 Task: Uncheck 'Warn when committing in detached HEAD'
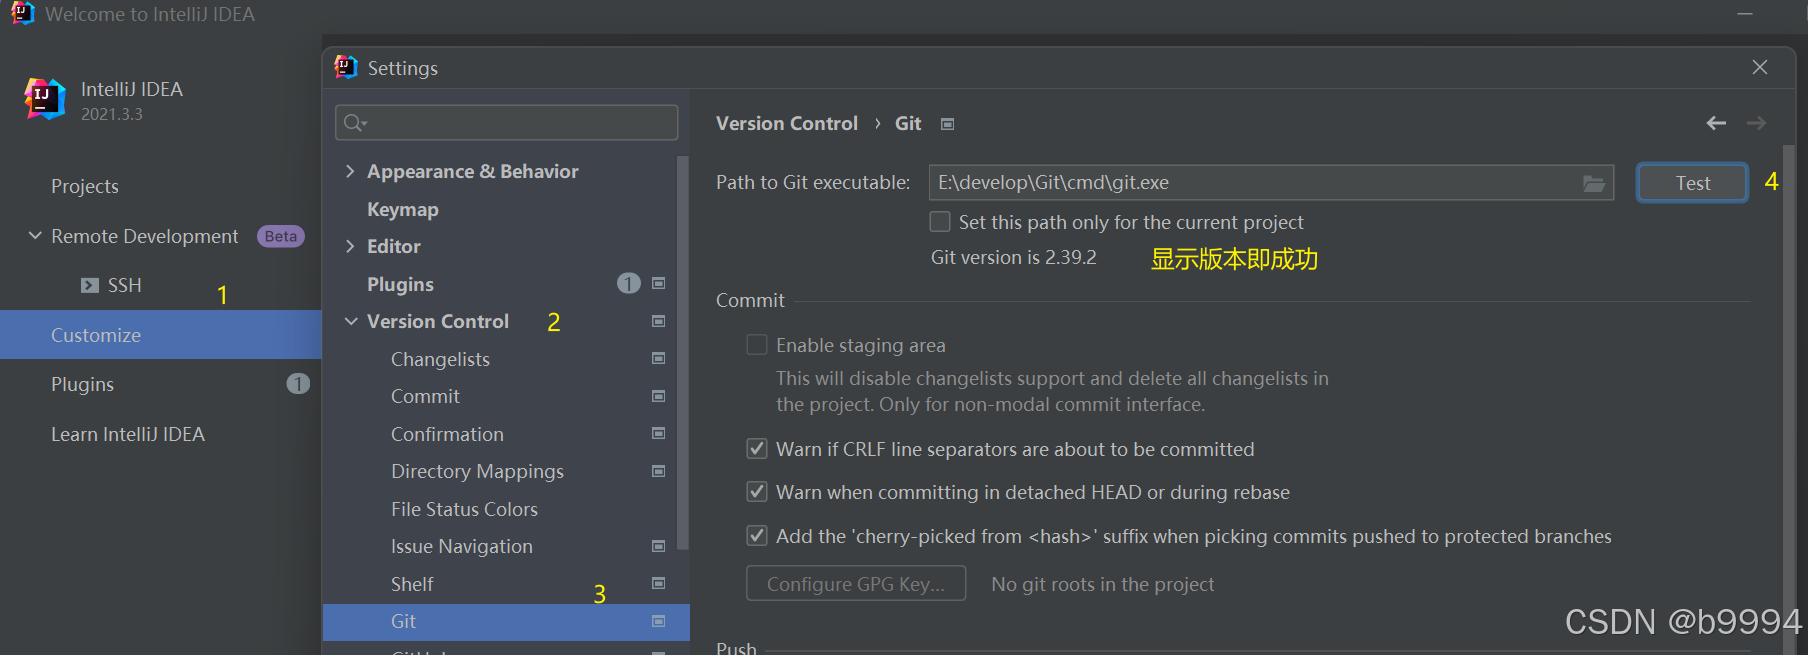tap(757, 492)
